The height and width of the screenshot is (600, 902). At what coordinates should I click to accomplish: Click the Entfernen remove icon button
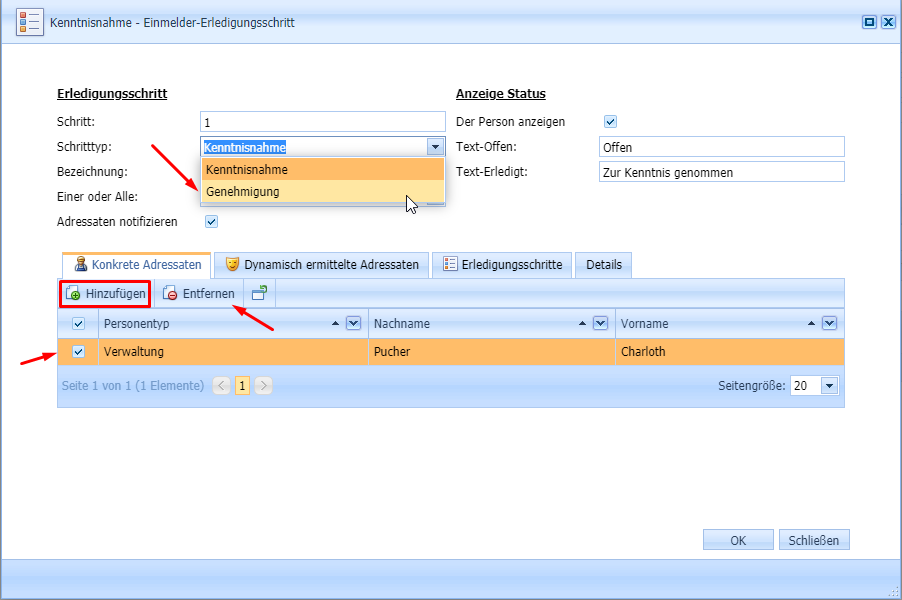[x=200, y=294]
